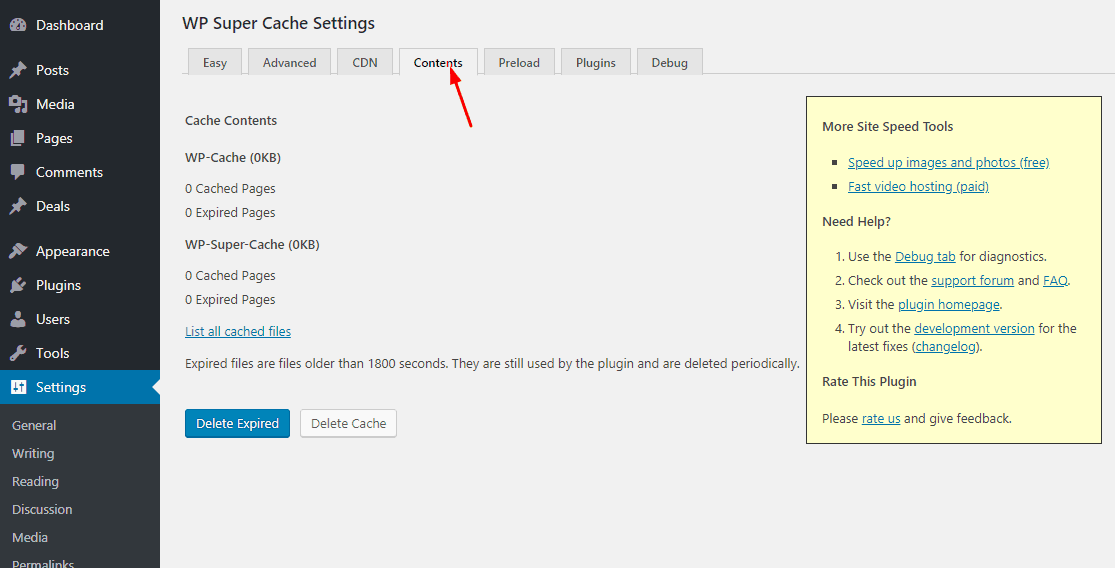Open the development version link
Viewport: 1115px width, 568px height.
click(x=974, y=328)
